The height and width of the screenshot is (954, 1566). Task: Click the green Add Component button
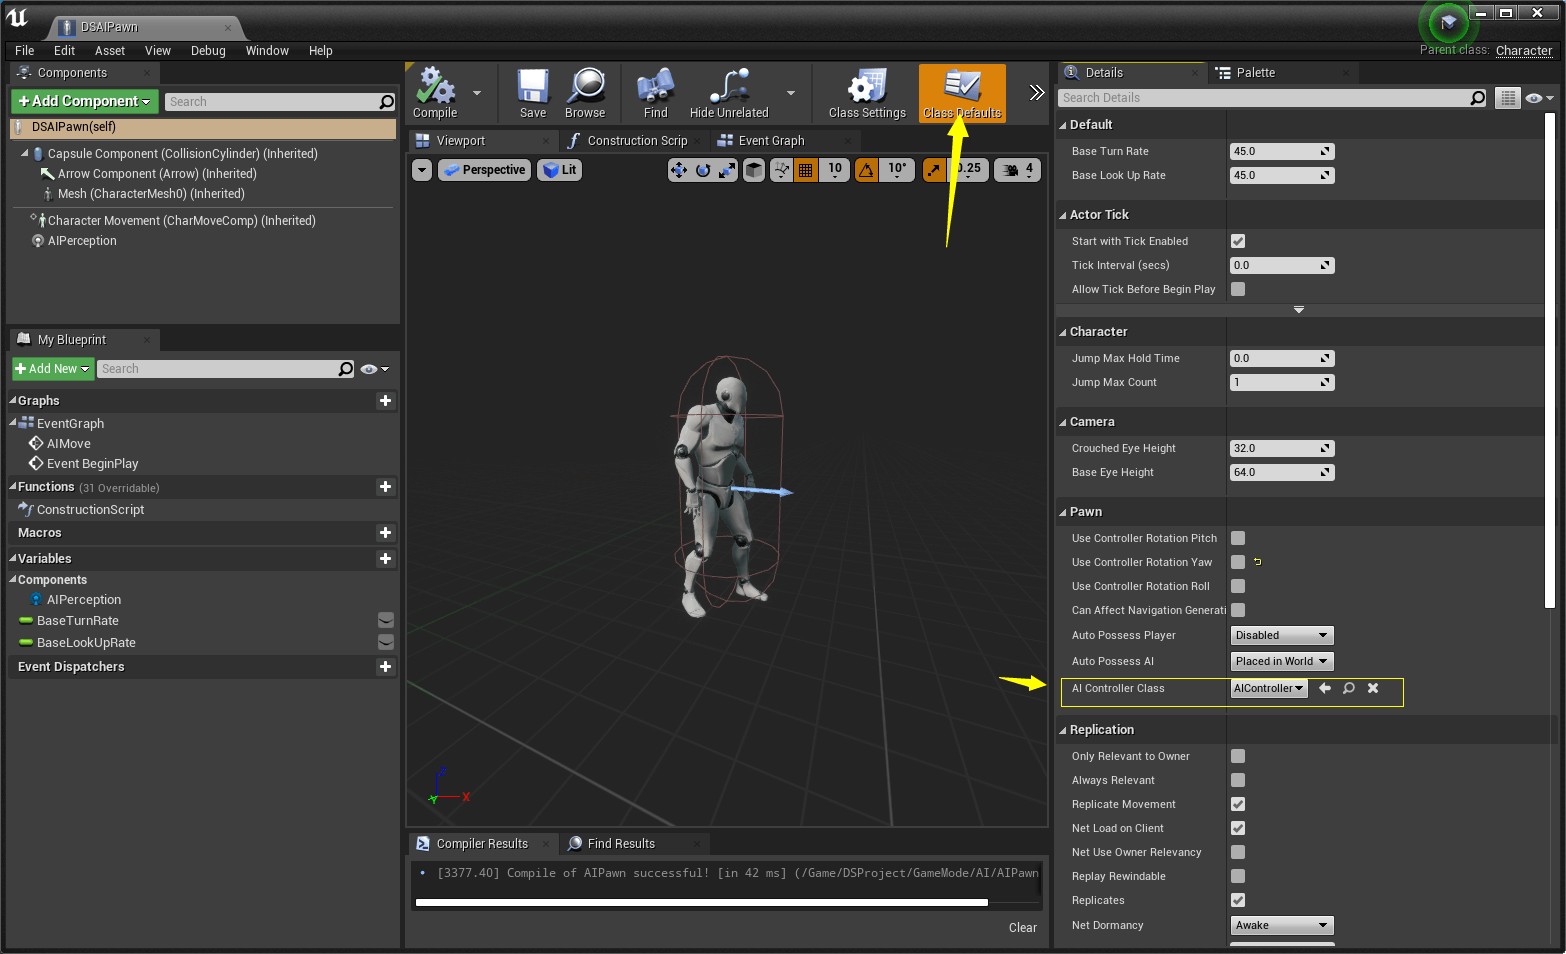click(x=84, y=101)
